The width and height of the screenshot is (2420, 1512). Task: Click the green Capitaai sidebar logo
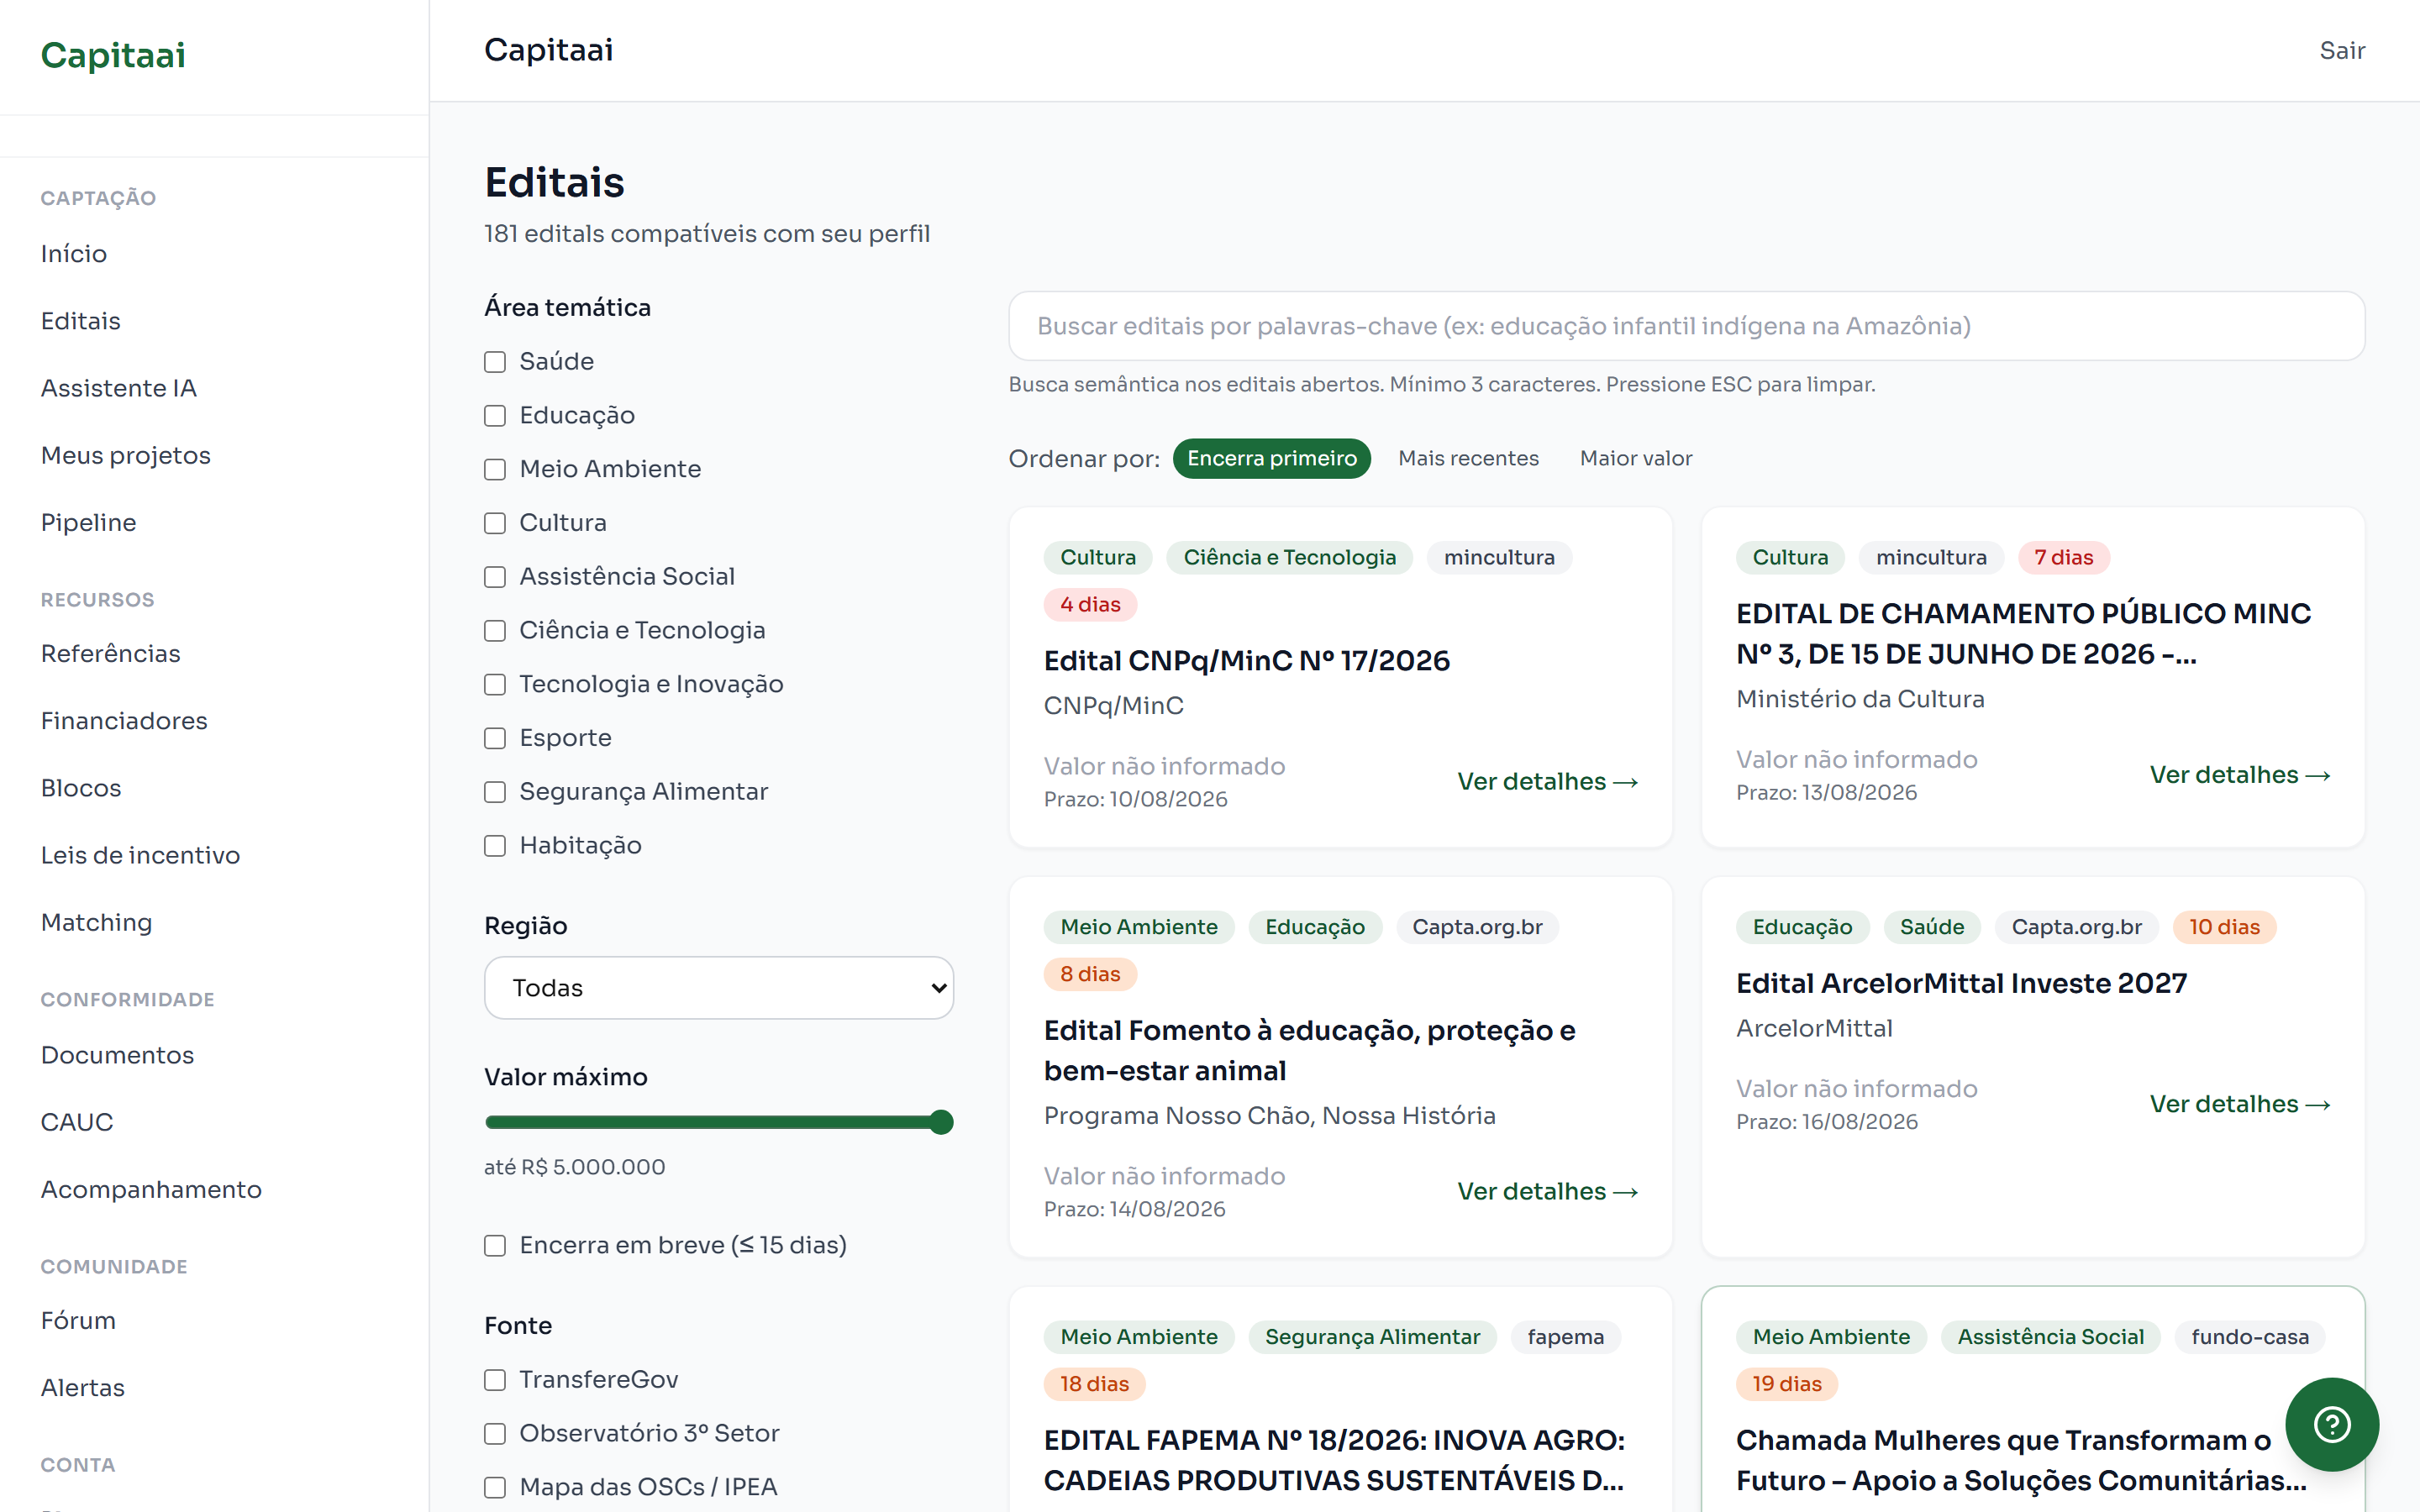click(113, 55)
